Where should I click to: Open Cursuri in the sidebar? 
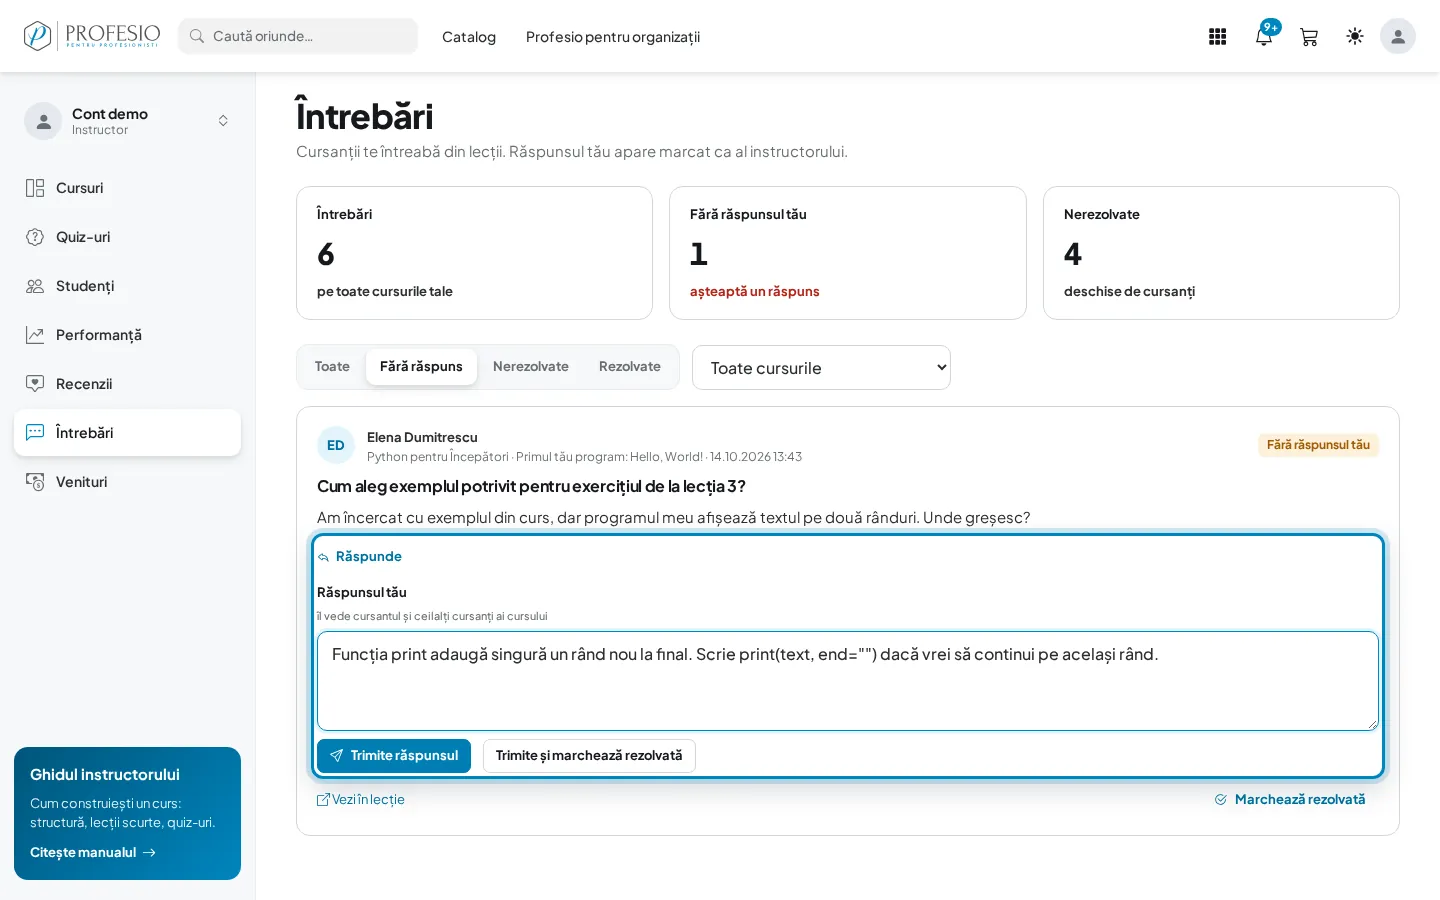click(127, 188)
